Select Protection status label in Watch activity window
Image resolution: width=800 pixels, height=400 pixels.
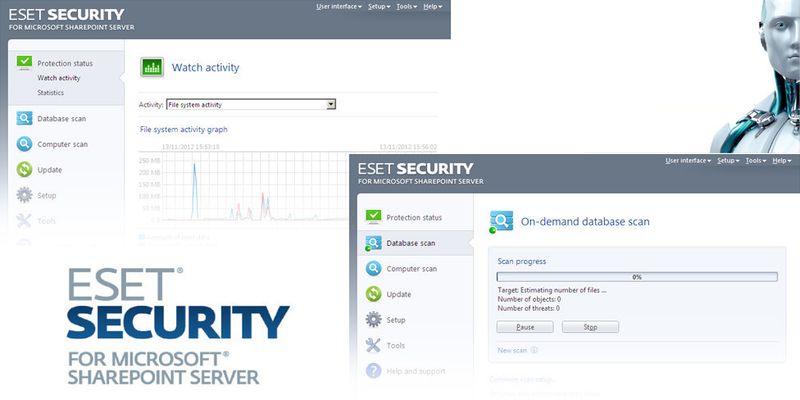tap(65, 63)
